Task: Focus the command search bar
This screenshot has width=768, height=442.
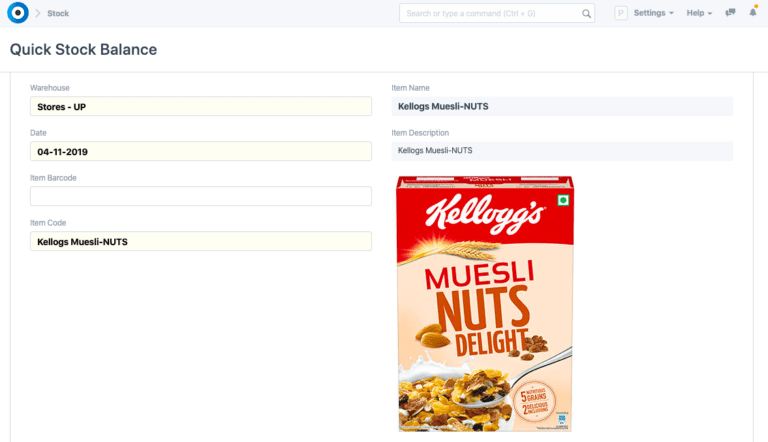Action: (x=489, y=13)
